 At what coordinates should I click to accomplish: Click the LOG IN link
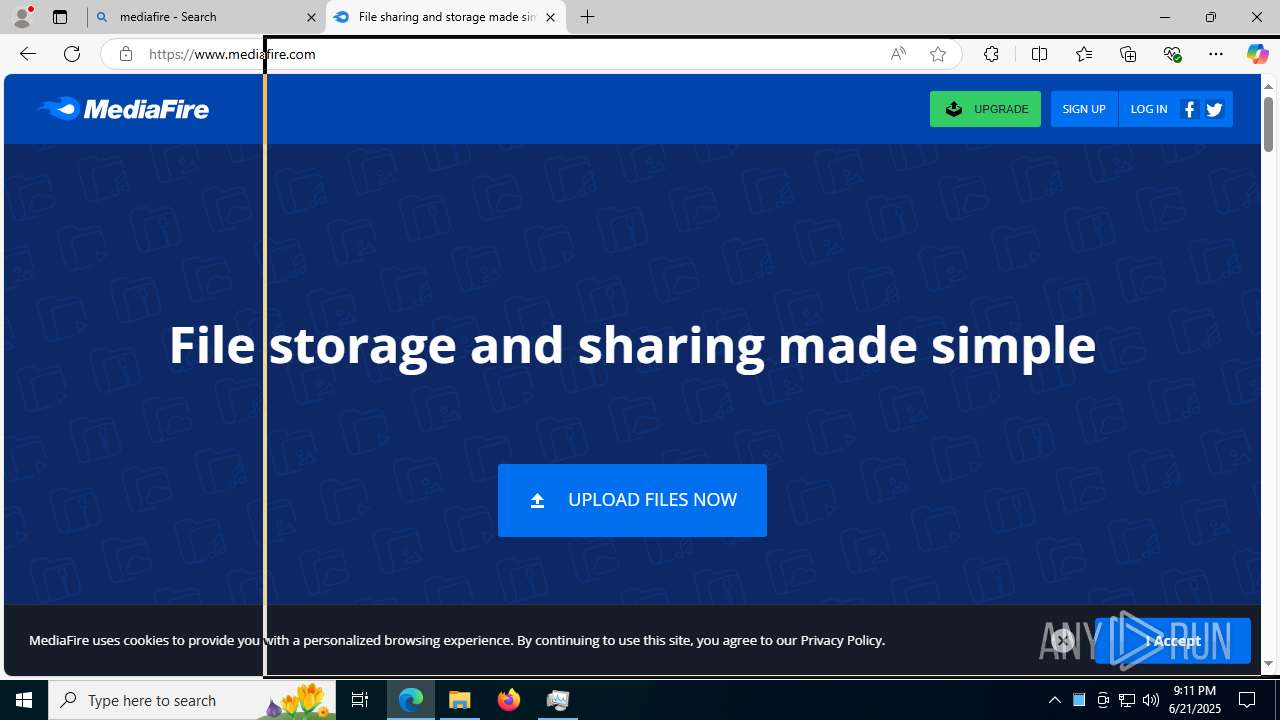(x=1148, y=109)
